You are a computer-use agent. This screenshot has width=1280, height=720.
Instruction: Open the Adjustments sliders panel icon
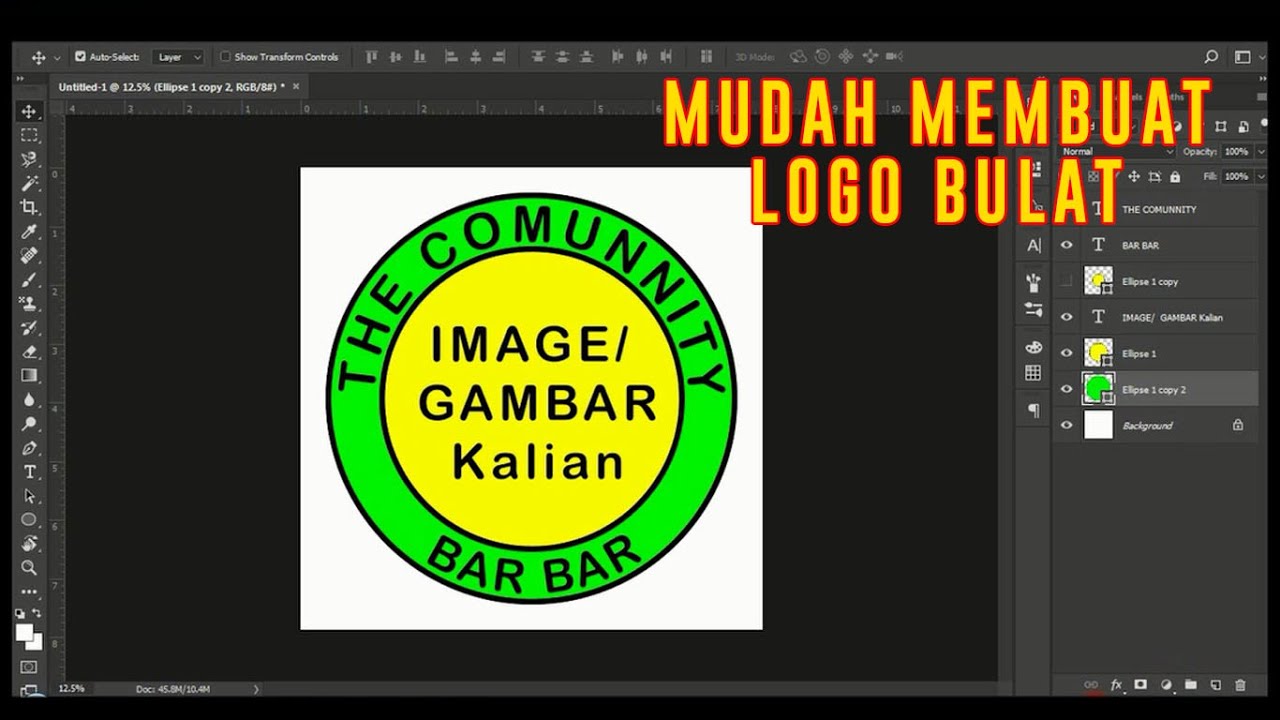tap(1034, 310)
